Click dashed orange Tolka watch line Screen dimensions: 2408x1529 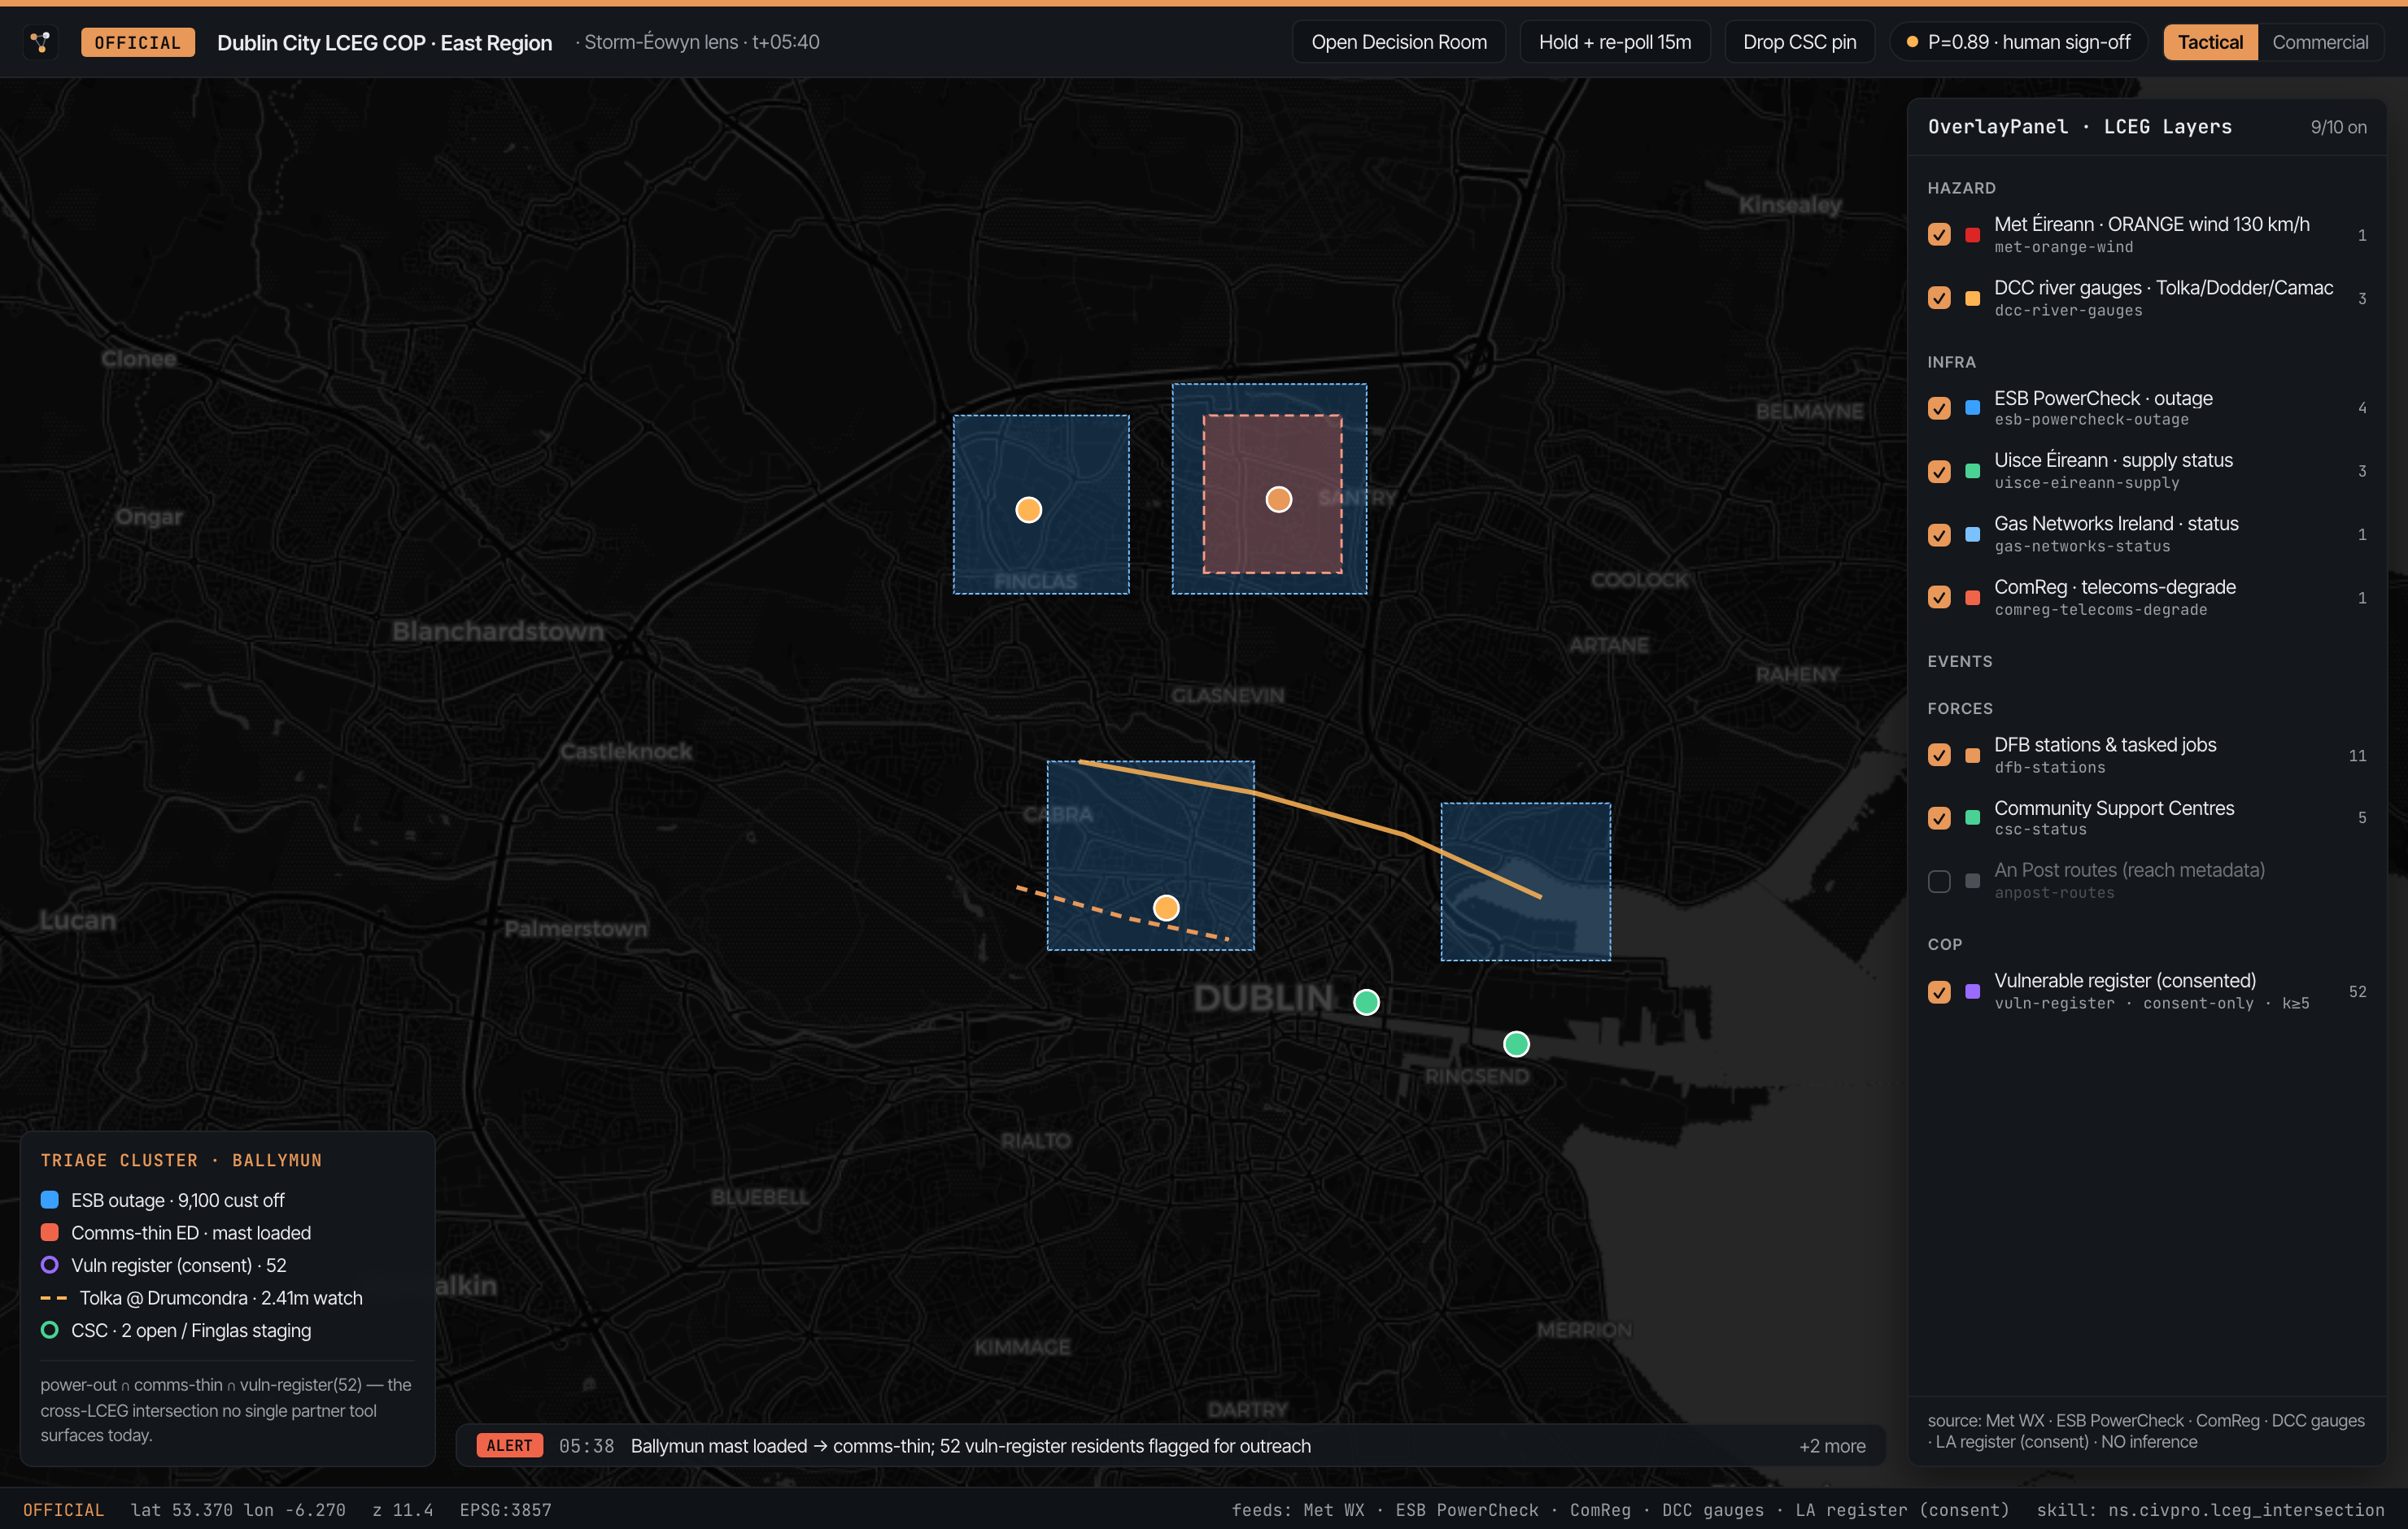point(1122,913)
